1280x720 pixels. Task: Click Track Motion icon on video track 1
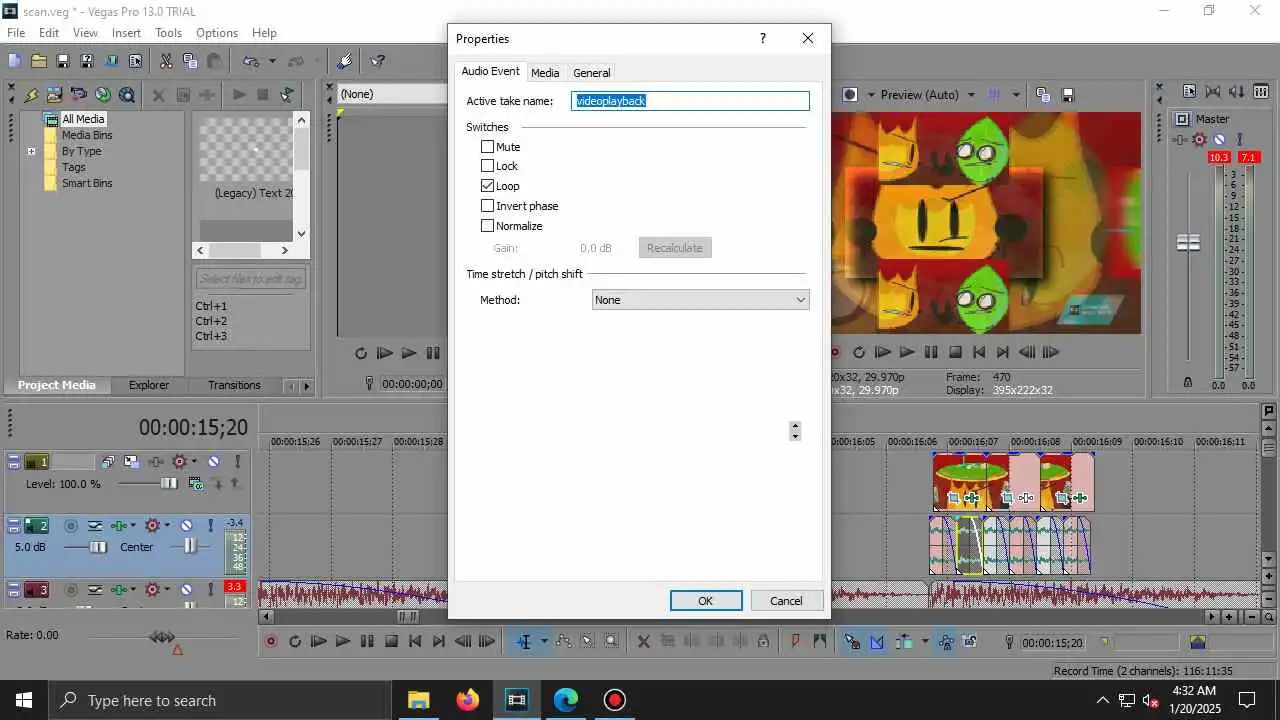(131, 462)
